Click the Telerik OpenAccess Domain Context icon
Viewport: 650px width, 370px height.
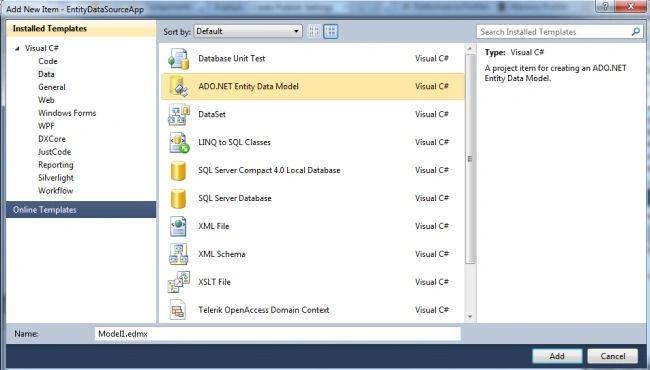(x=178, y=310)
